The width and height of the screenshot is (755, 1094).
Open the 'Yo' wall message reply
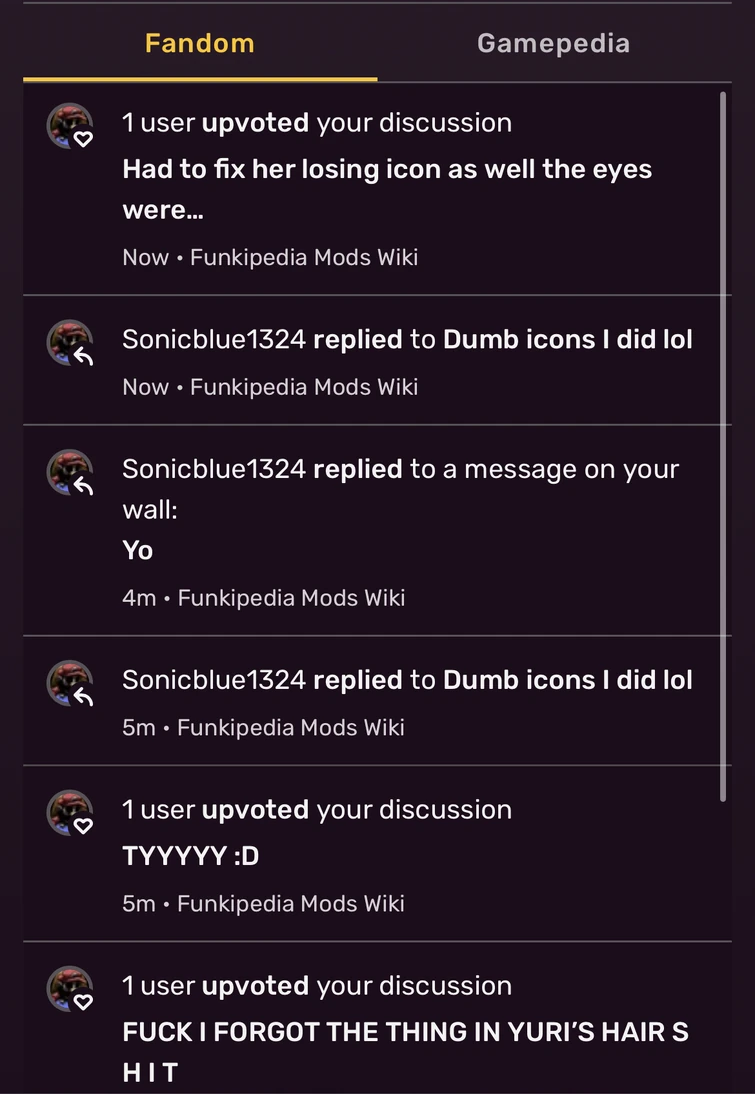[x=138, y=550]
